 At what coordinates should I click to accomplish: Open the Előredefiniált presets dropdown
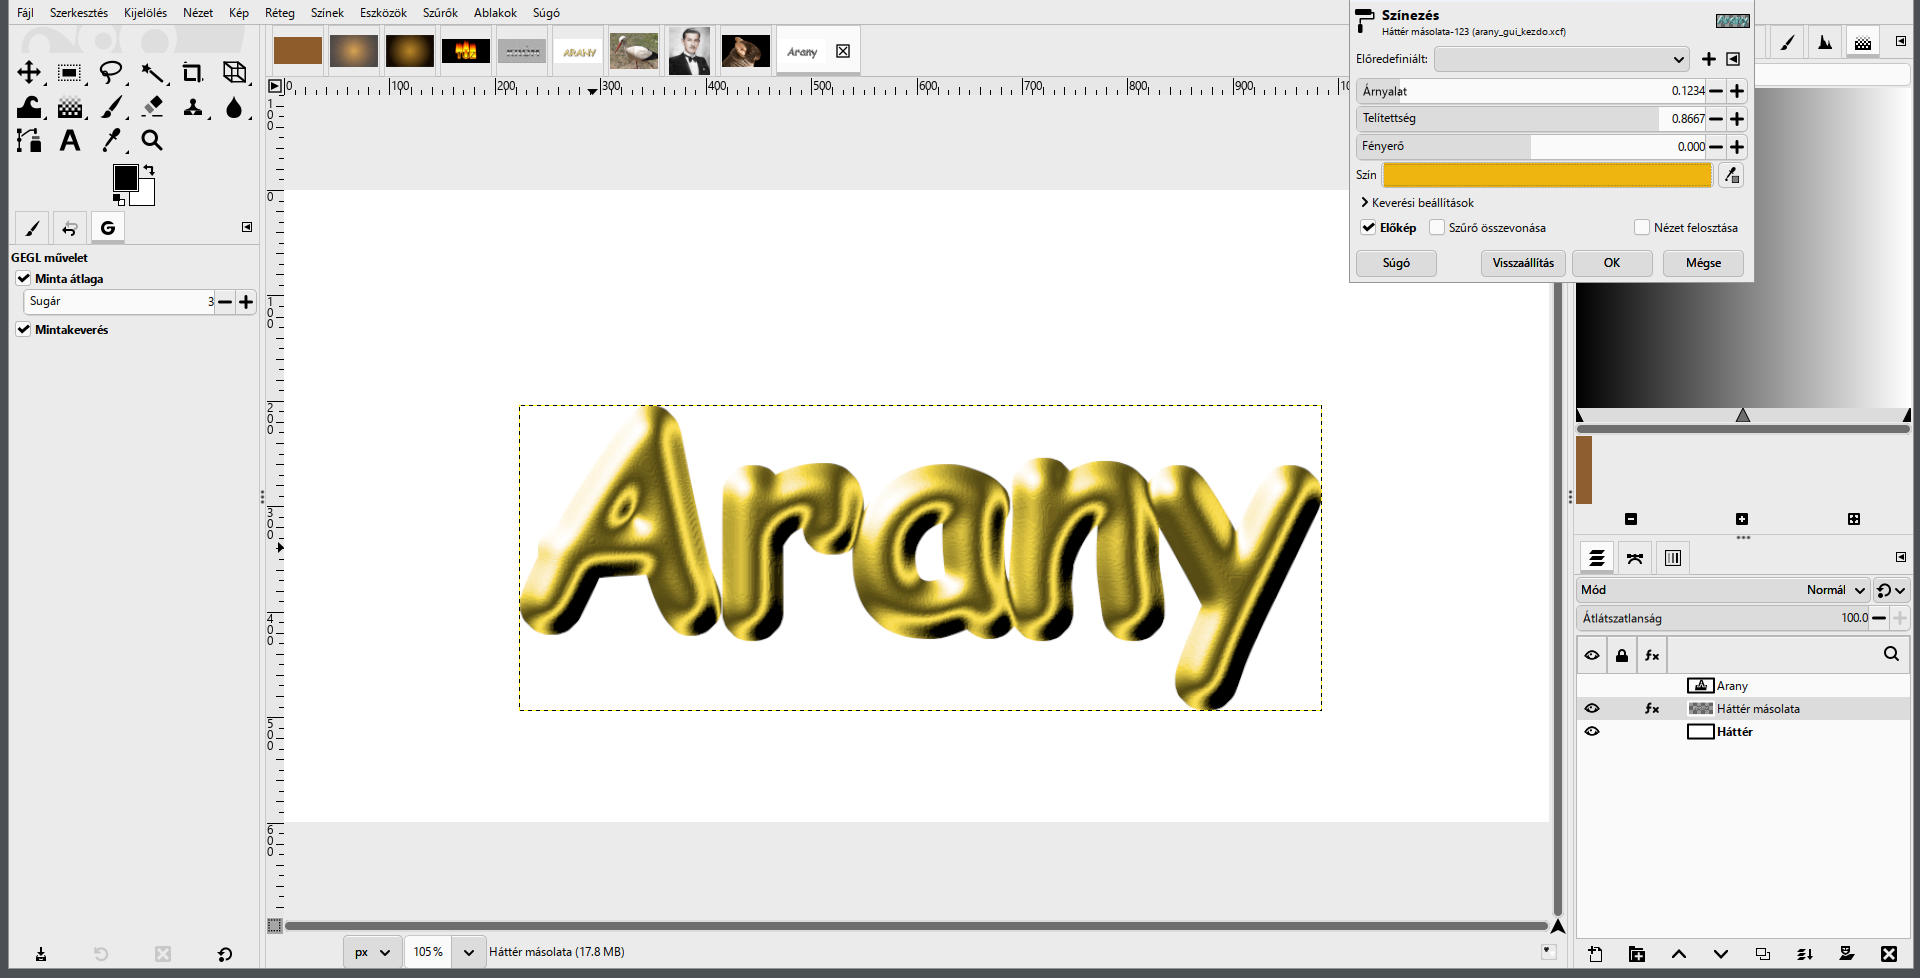[x=1562, y=59]
